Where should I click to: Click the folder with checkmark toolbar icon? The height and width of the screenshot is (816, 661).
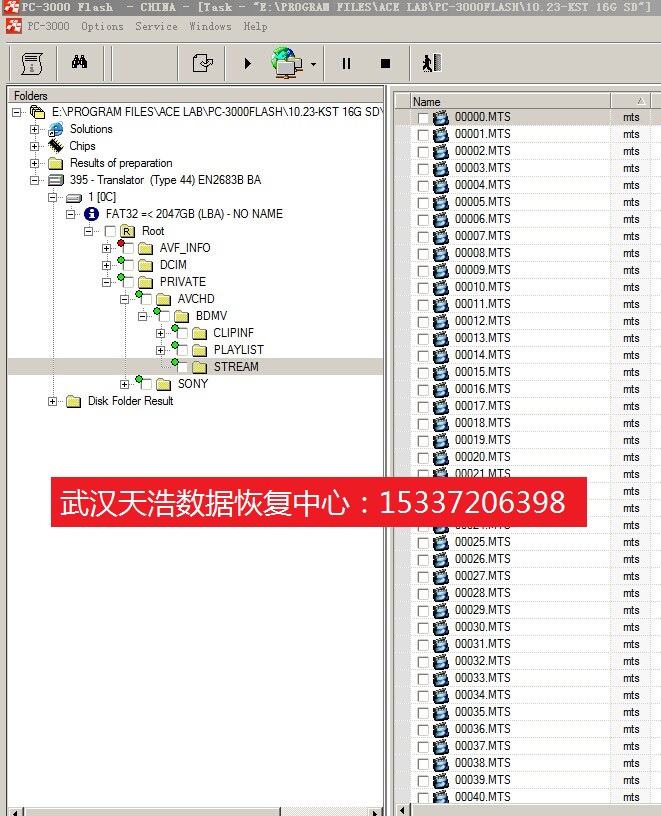tap(203, 64)
